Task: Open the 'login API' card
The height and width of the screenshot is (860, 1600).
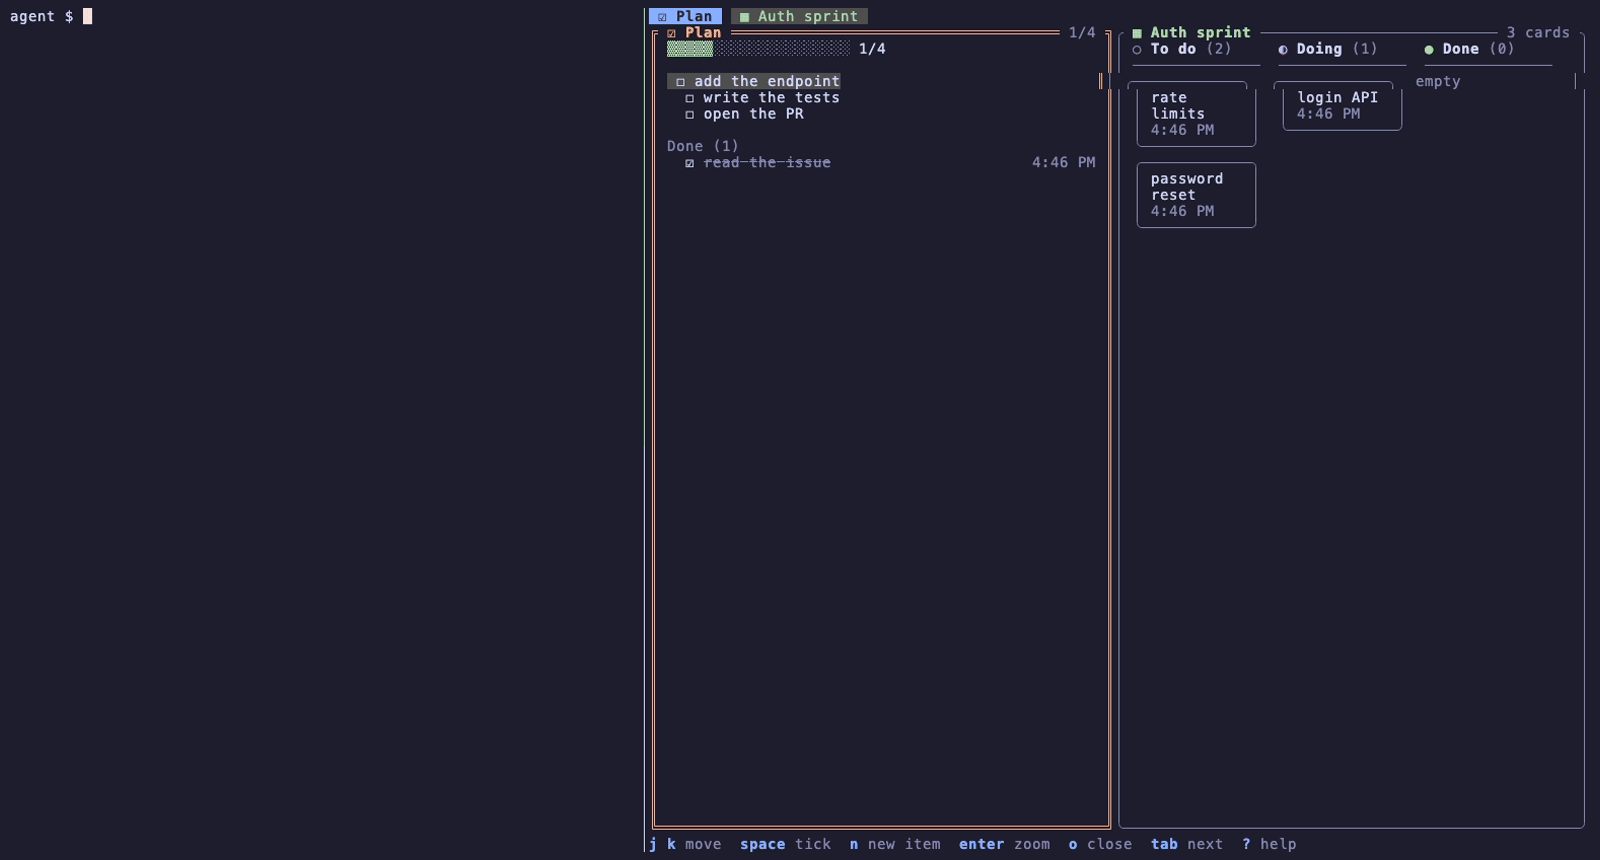Action: [x=1342, y=106]
